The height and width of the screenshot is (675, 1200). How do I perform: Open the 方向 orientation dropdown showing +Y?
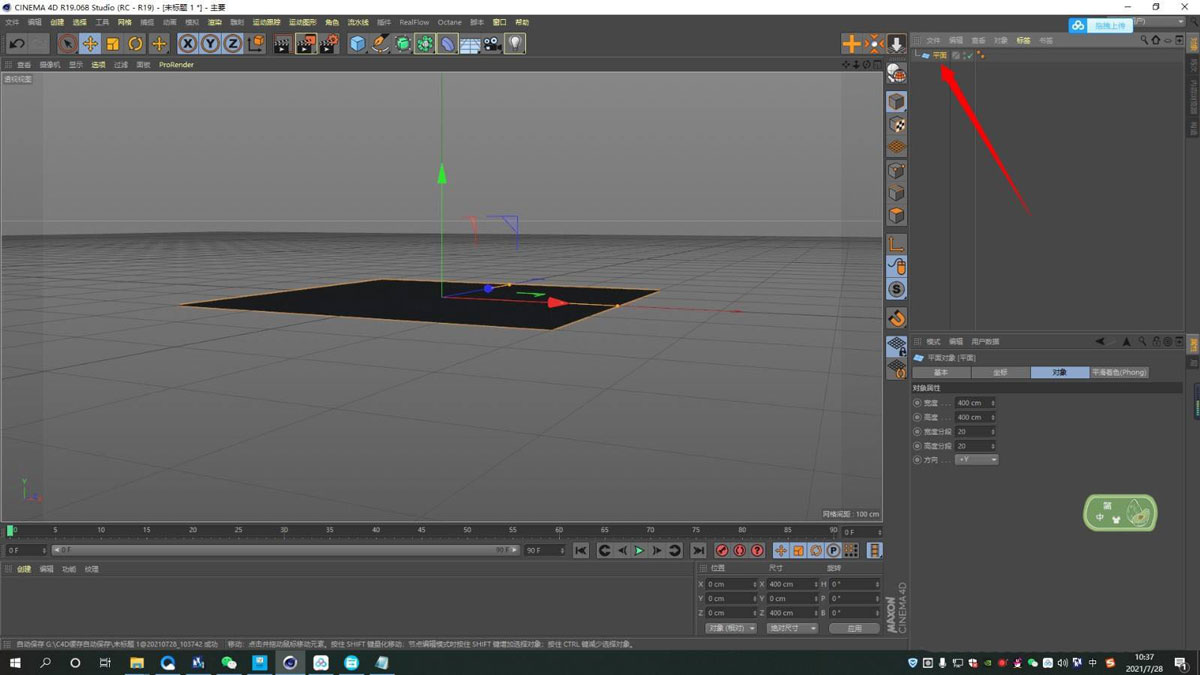tap(975, 459)
